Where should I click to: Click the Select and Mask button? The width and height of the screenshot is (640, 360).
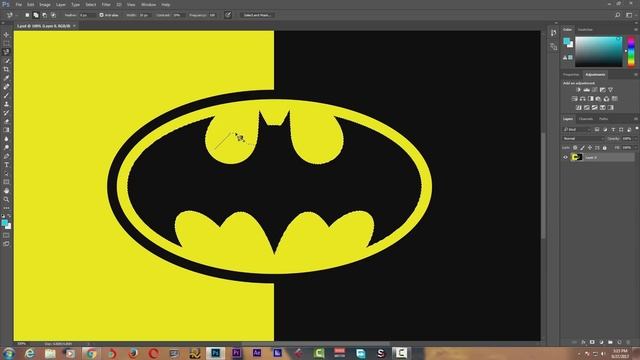[x=257, y=15]
